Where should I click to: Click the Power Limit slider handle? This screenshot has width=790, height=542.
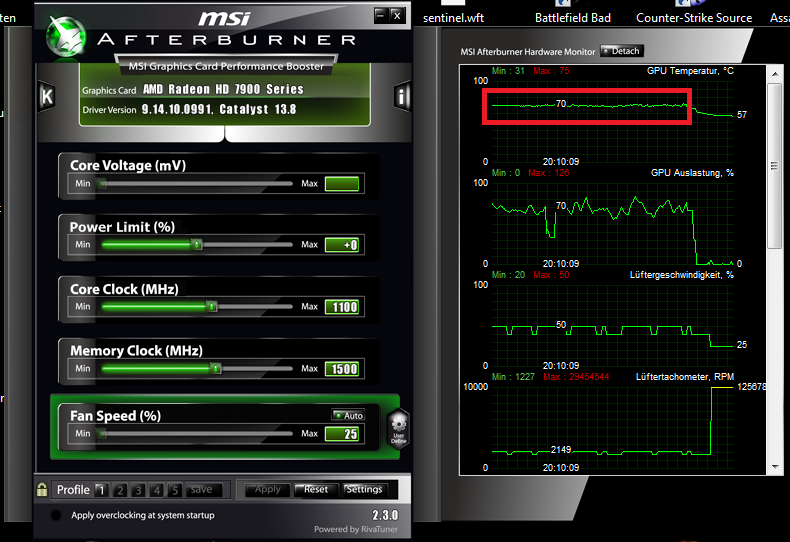pos(197,245)
